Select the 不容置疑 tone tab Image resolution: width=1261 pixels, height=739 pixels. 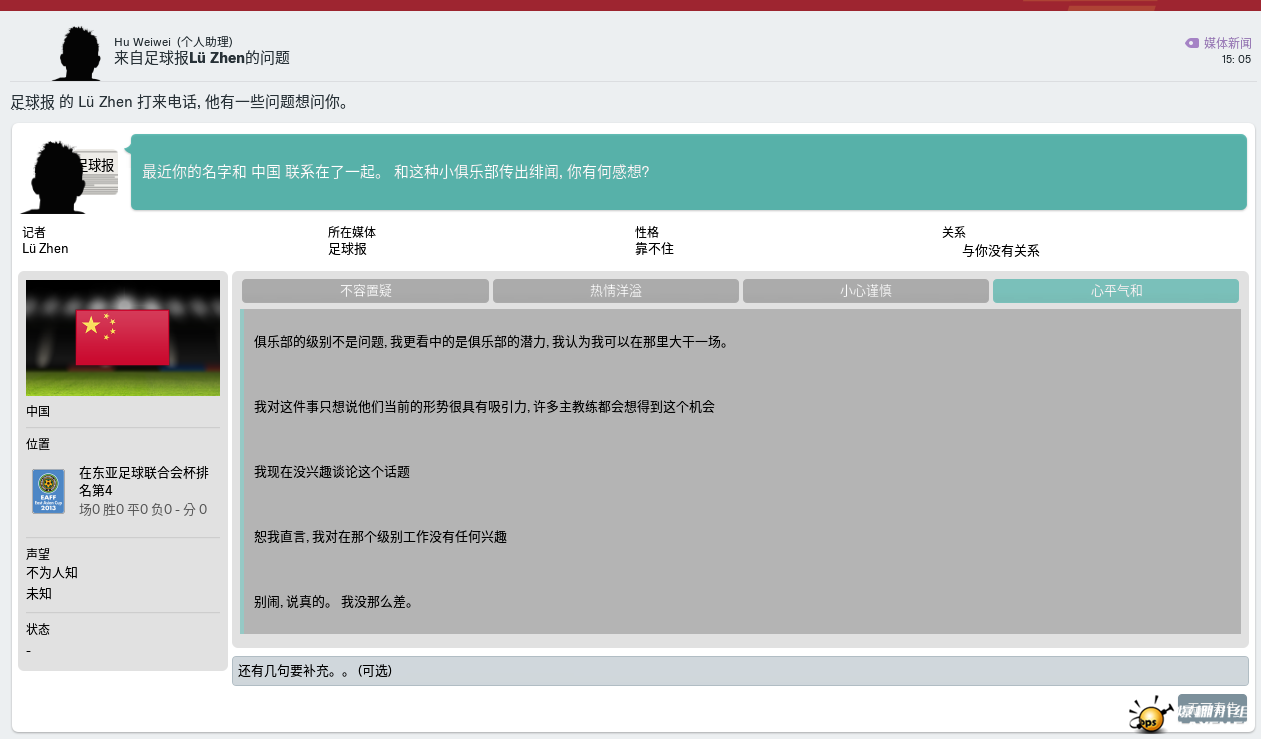pyautogui.click(x=365, y=291)
